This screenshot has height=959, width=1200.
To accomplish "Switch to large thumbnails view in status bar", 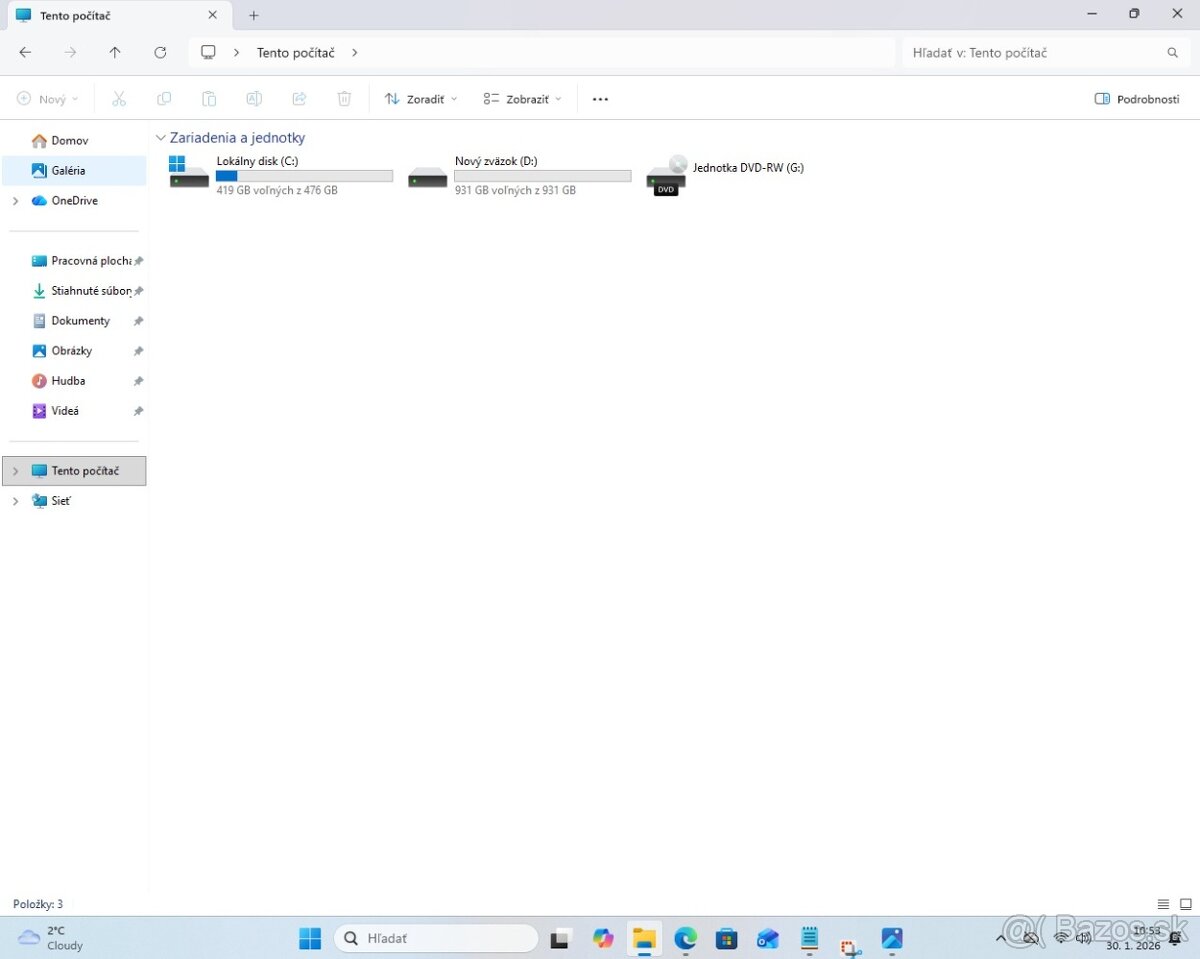I will (1186, 904).
